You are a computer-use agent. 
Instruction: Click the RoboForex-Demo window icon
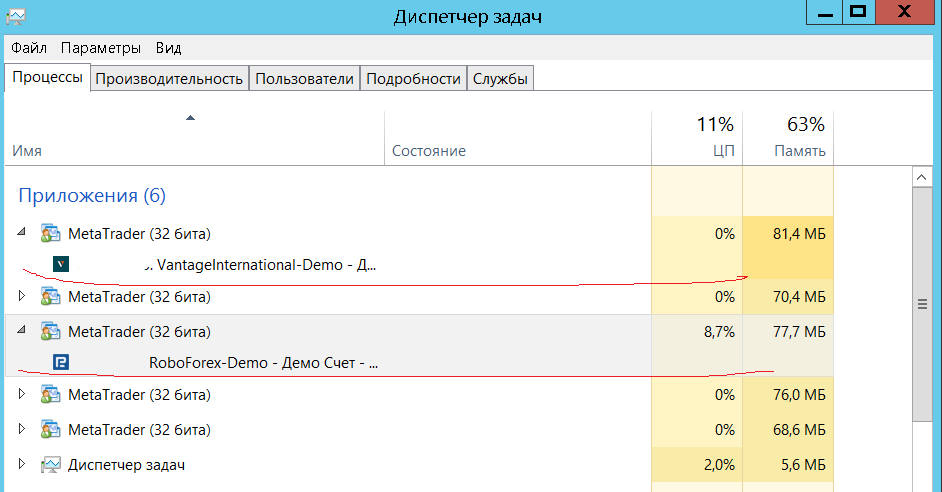click(x=61, y=362)
